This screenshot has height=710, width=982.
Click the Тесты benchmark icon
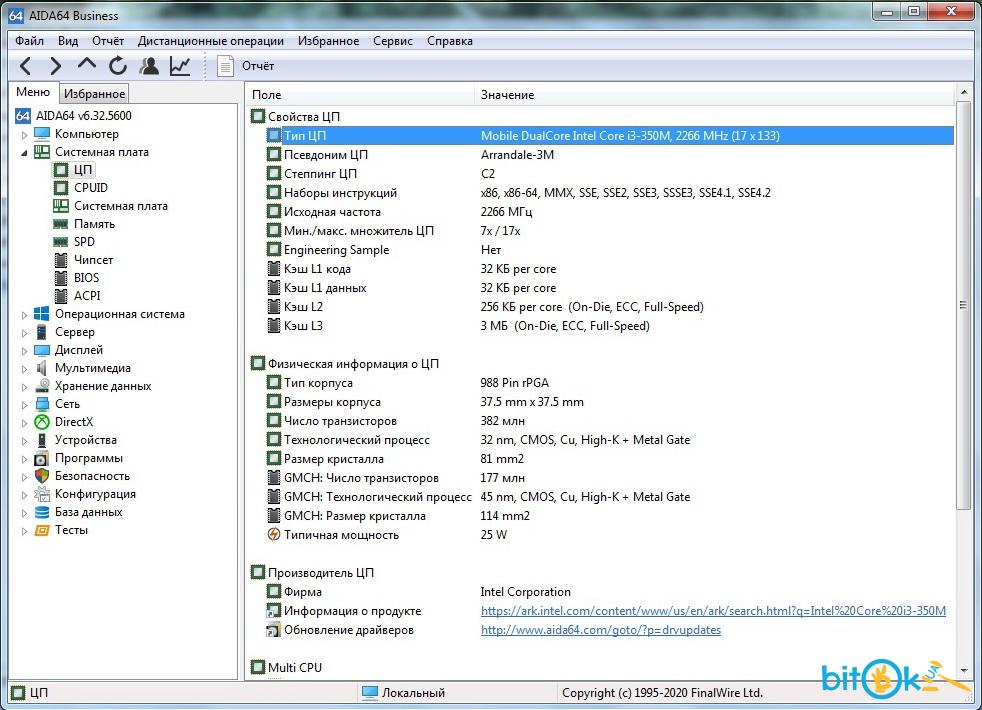42,530
